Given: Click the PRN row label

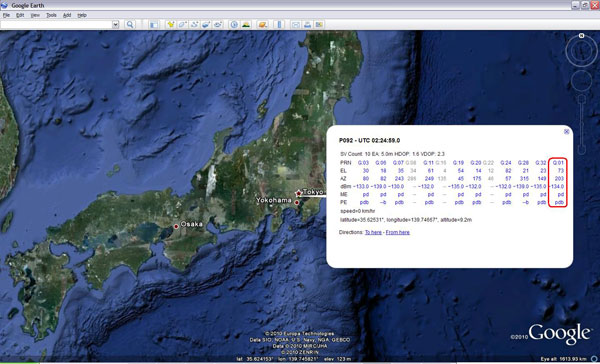Looking at the screenshot, I should [x=346, y=163].
